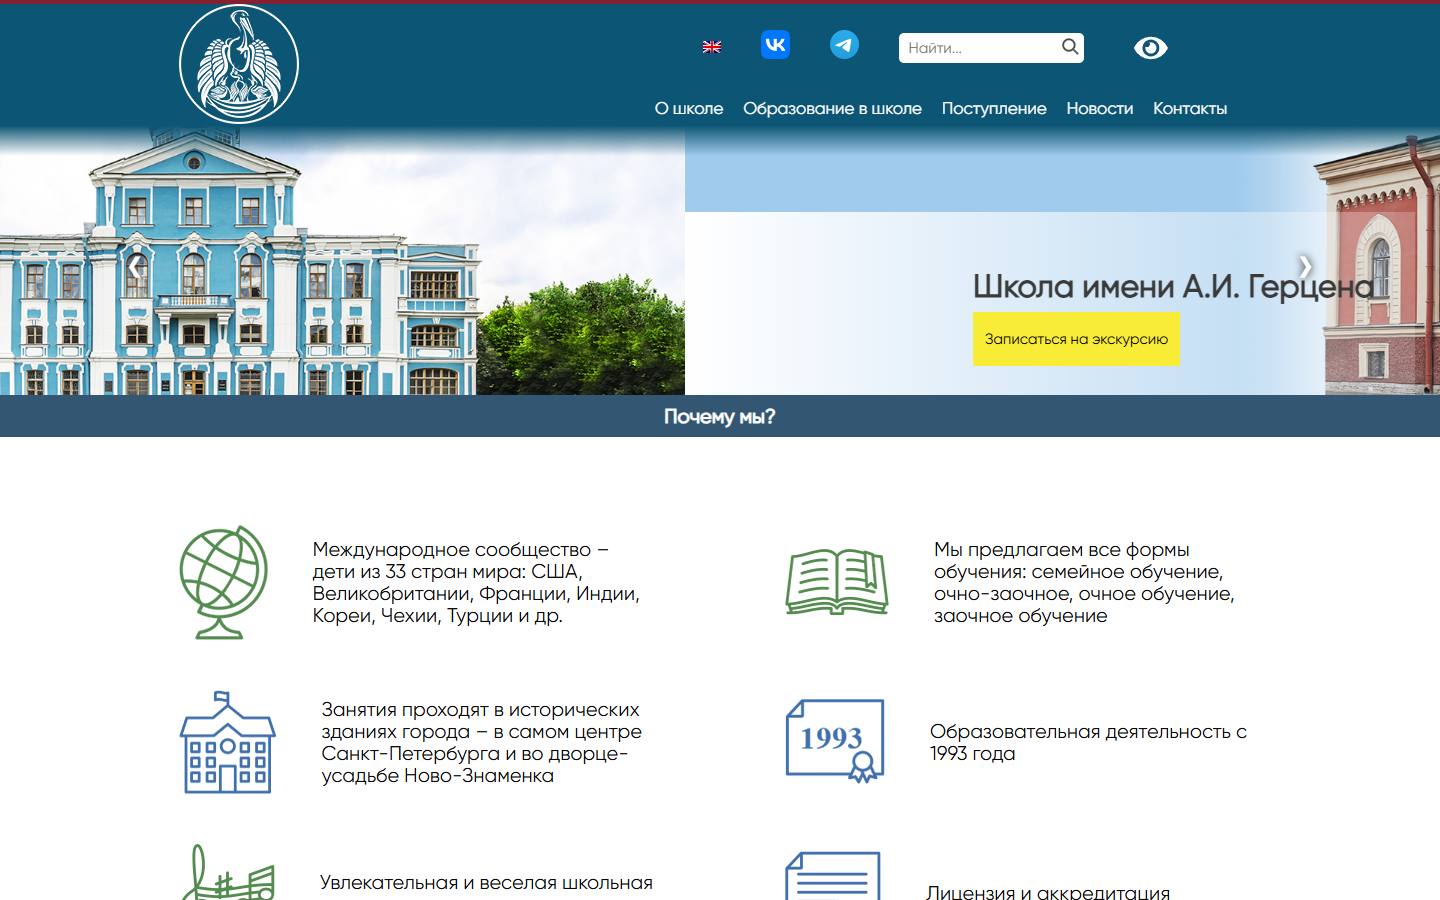Click 'Образовательная деятельность с 1993 года' text

click(1088, 742)
